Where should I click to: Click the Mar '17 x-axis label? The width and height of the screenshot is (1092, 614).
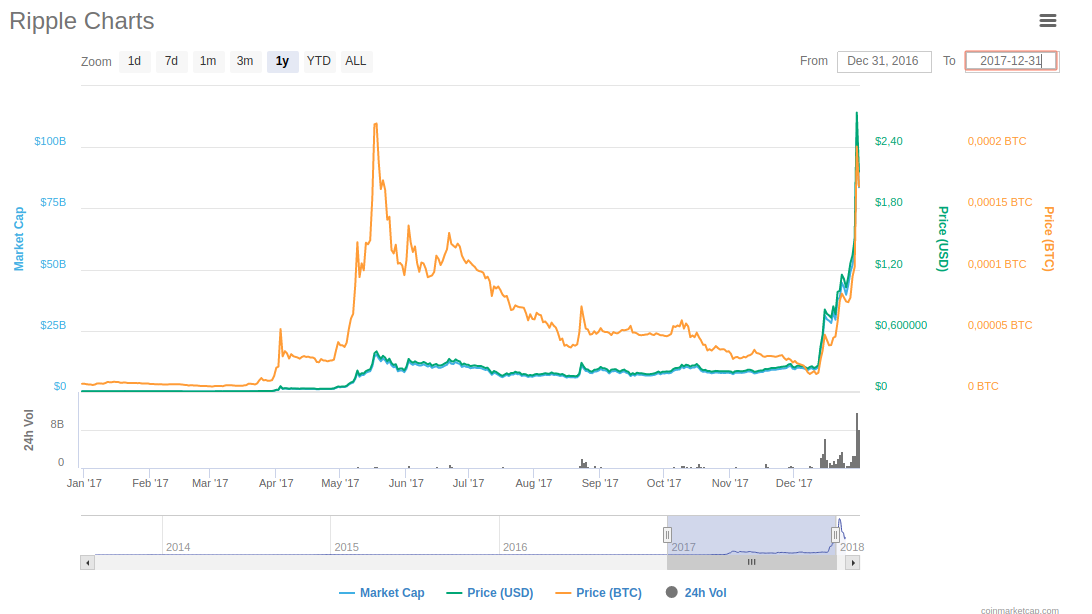click(x=210, y=483)
